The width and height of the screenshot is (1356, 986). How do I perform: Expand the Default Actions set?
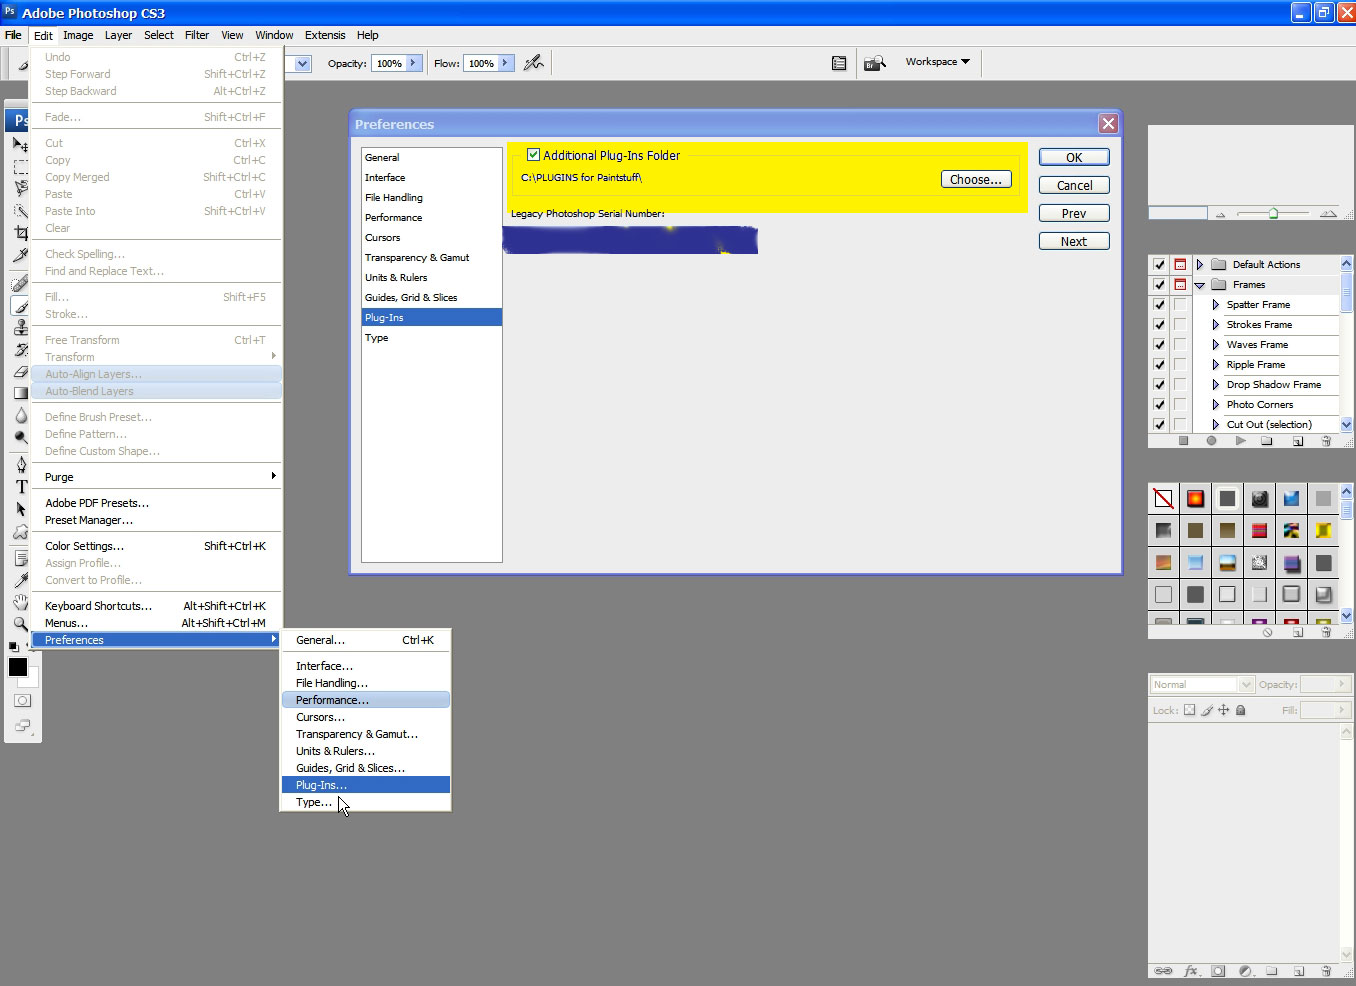click(1199, 265)
